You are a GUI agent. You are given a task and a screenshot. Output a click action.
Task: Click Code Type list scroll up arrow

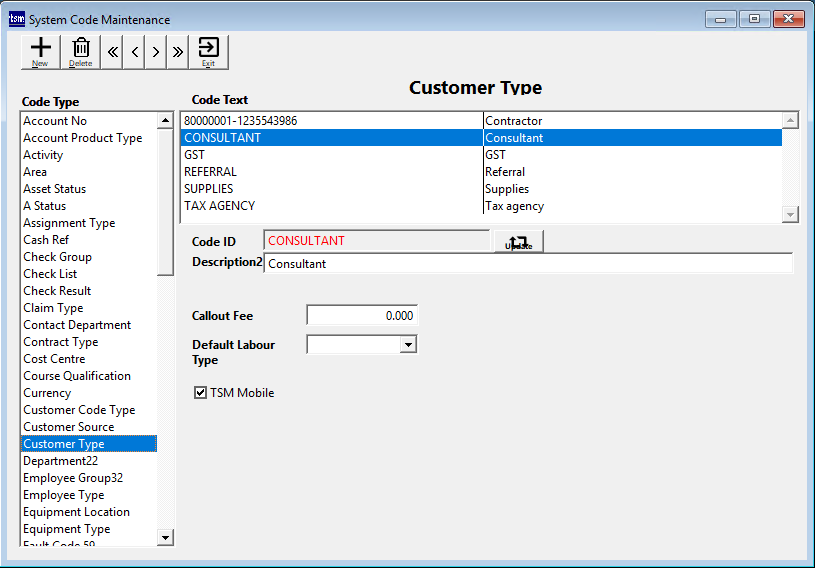165,121
